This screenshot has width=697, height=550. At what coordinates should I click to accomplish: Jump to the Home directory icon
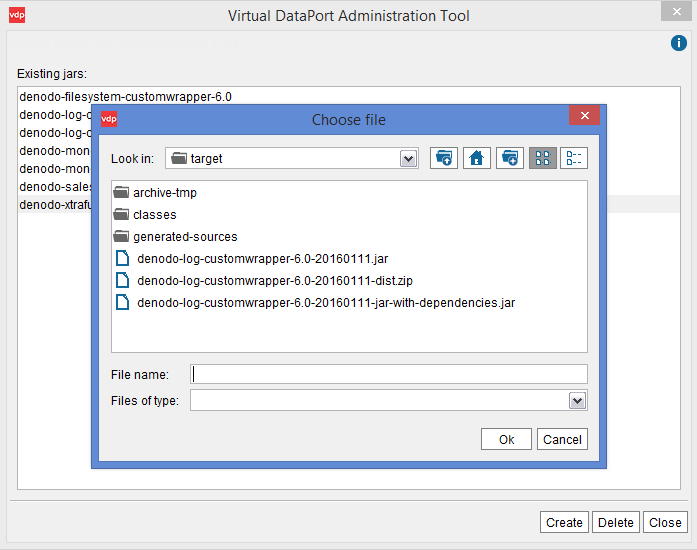pos(477,158)
